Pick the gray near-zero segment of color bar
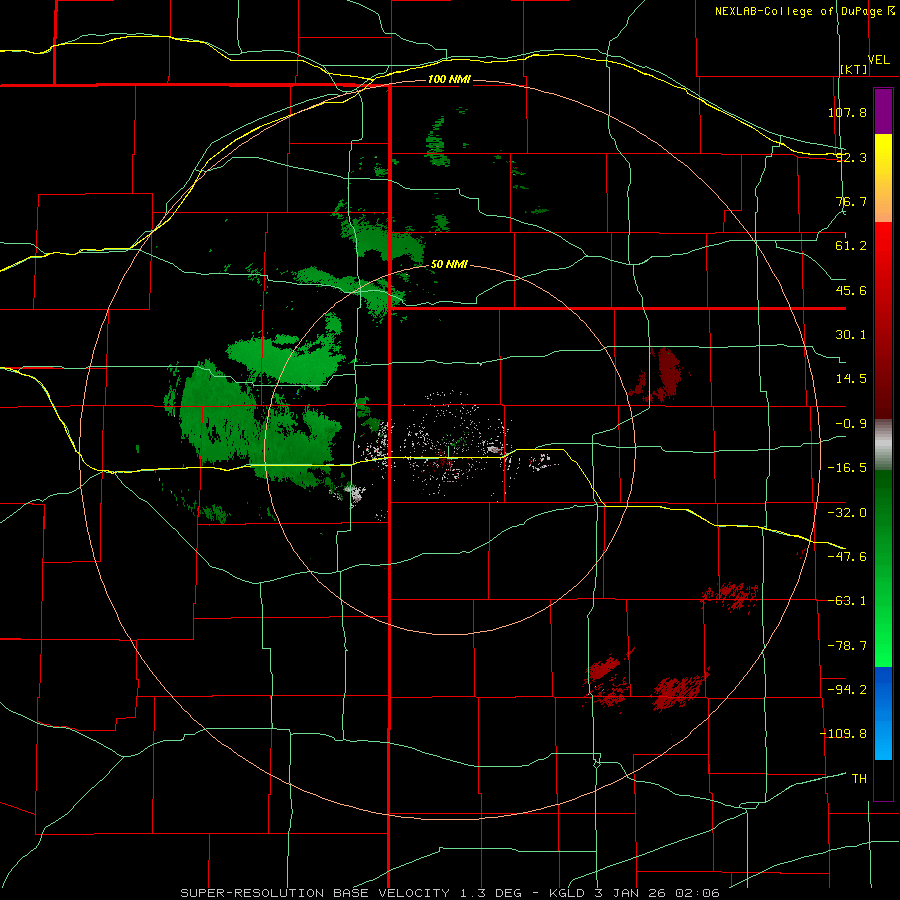Screen dimensions: 900x900 (x=883, y=445)
